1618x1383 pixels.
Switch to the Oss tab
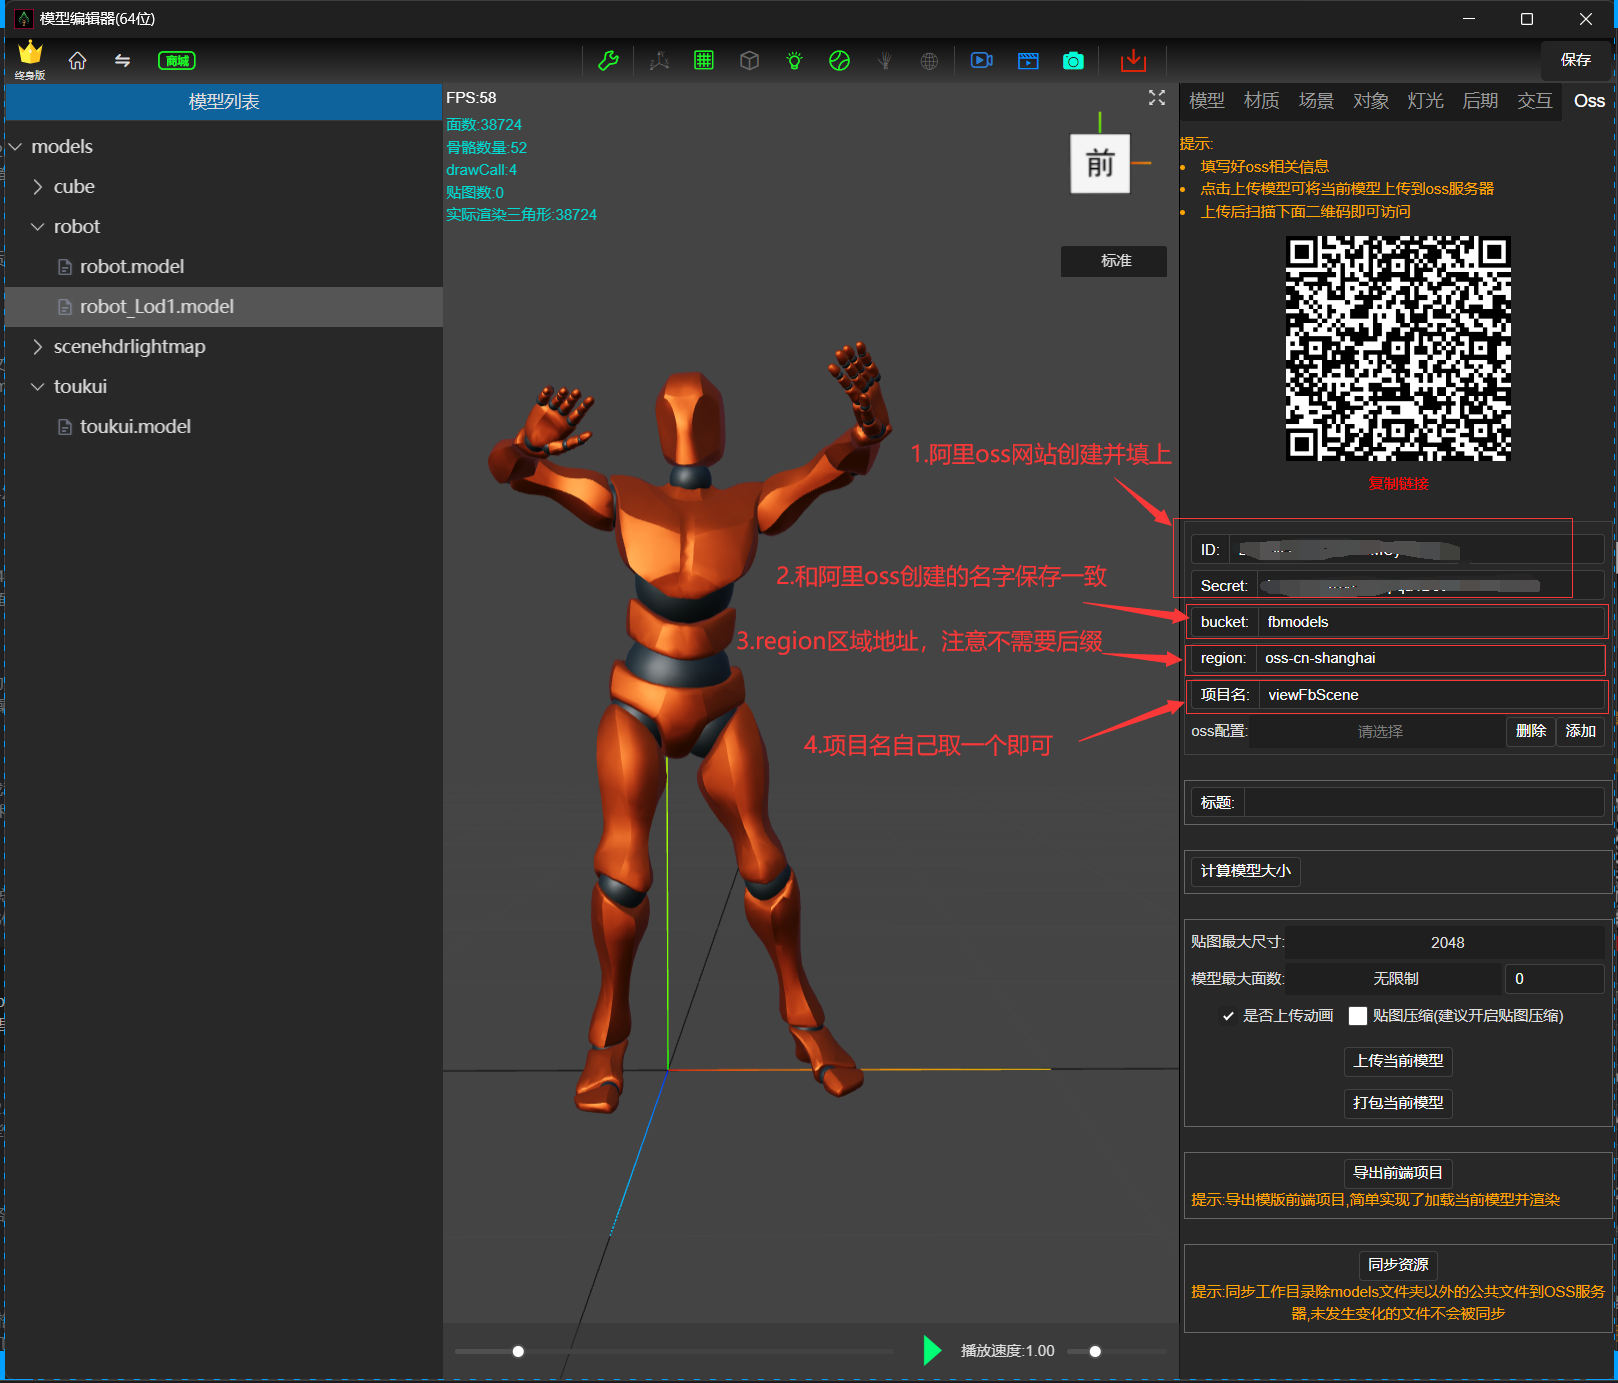pyautogui.click(x=1588, y=101)
